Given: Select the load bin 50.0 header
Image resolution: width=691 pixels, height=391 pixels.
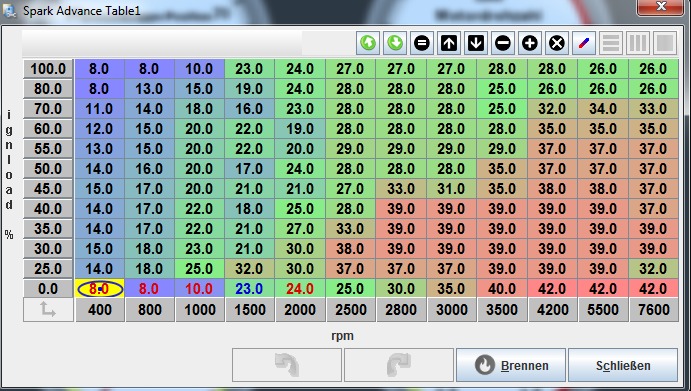Looking at the screenshot, I should (48, 168).
